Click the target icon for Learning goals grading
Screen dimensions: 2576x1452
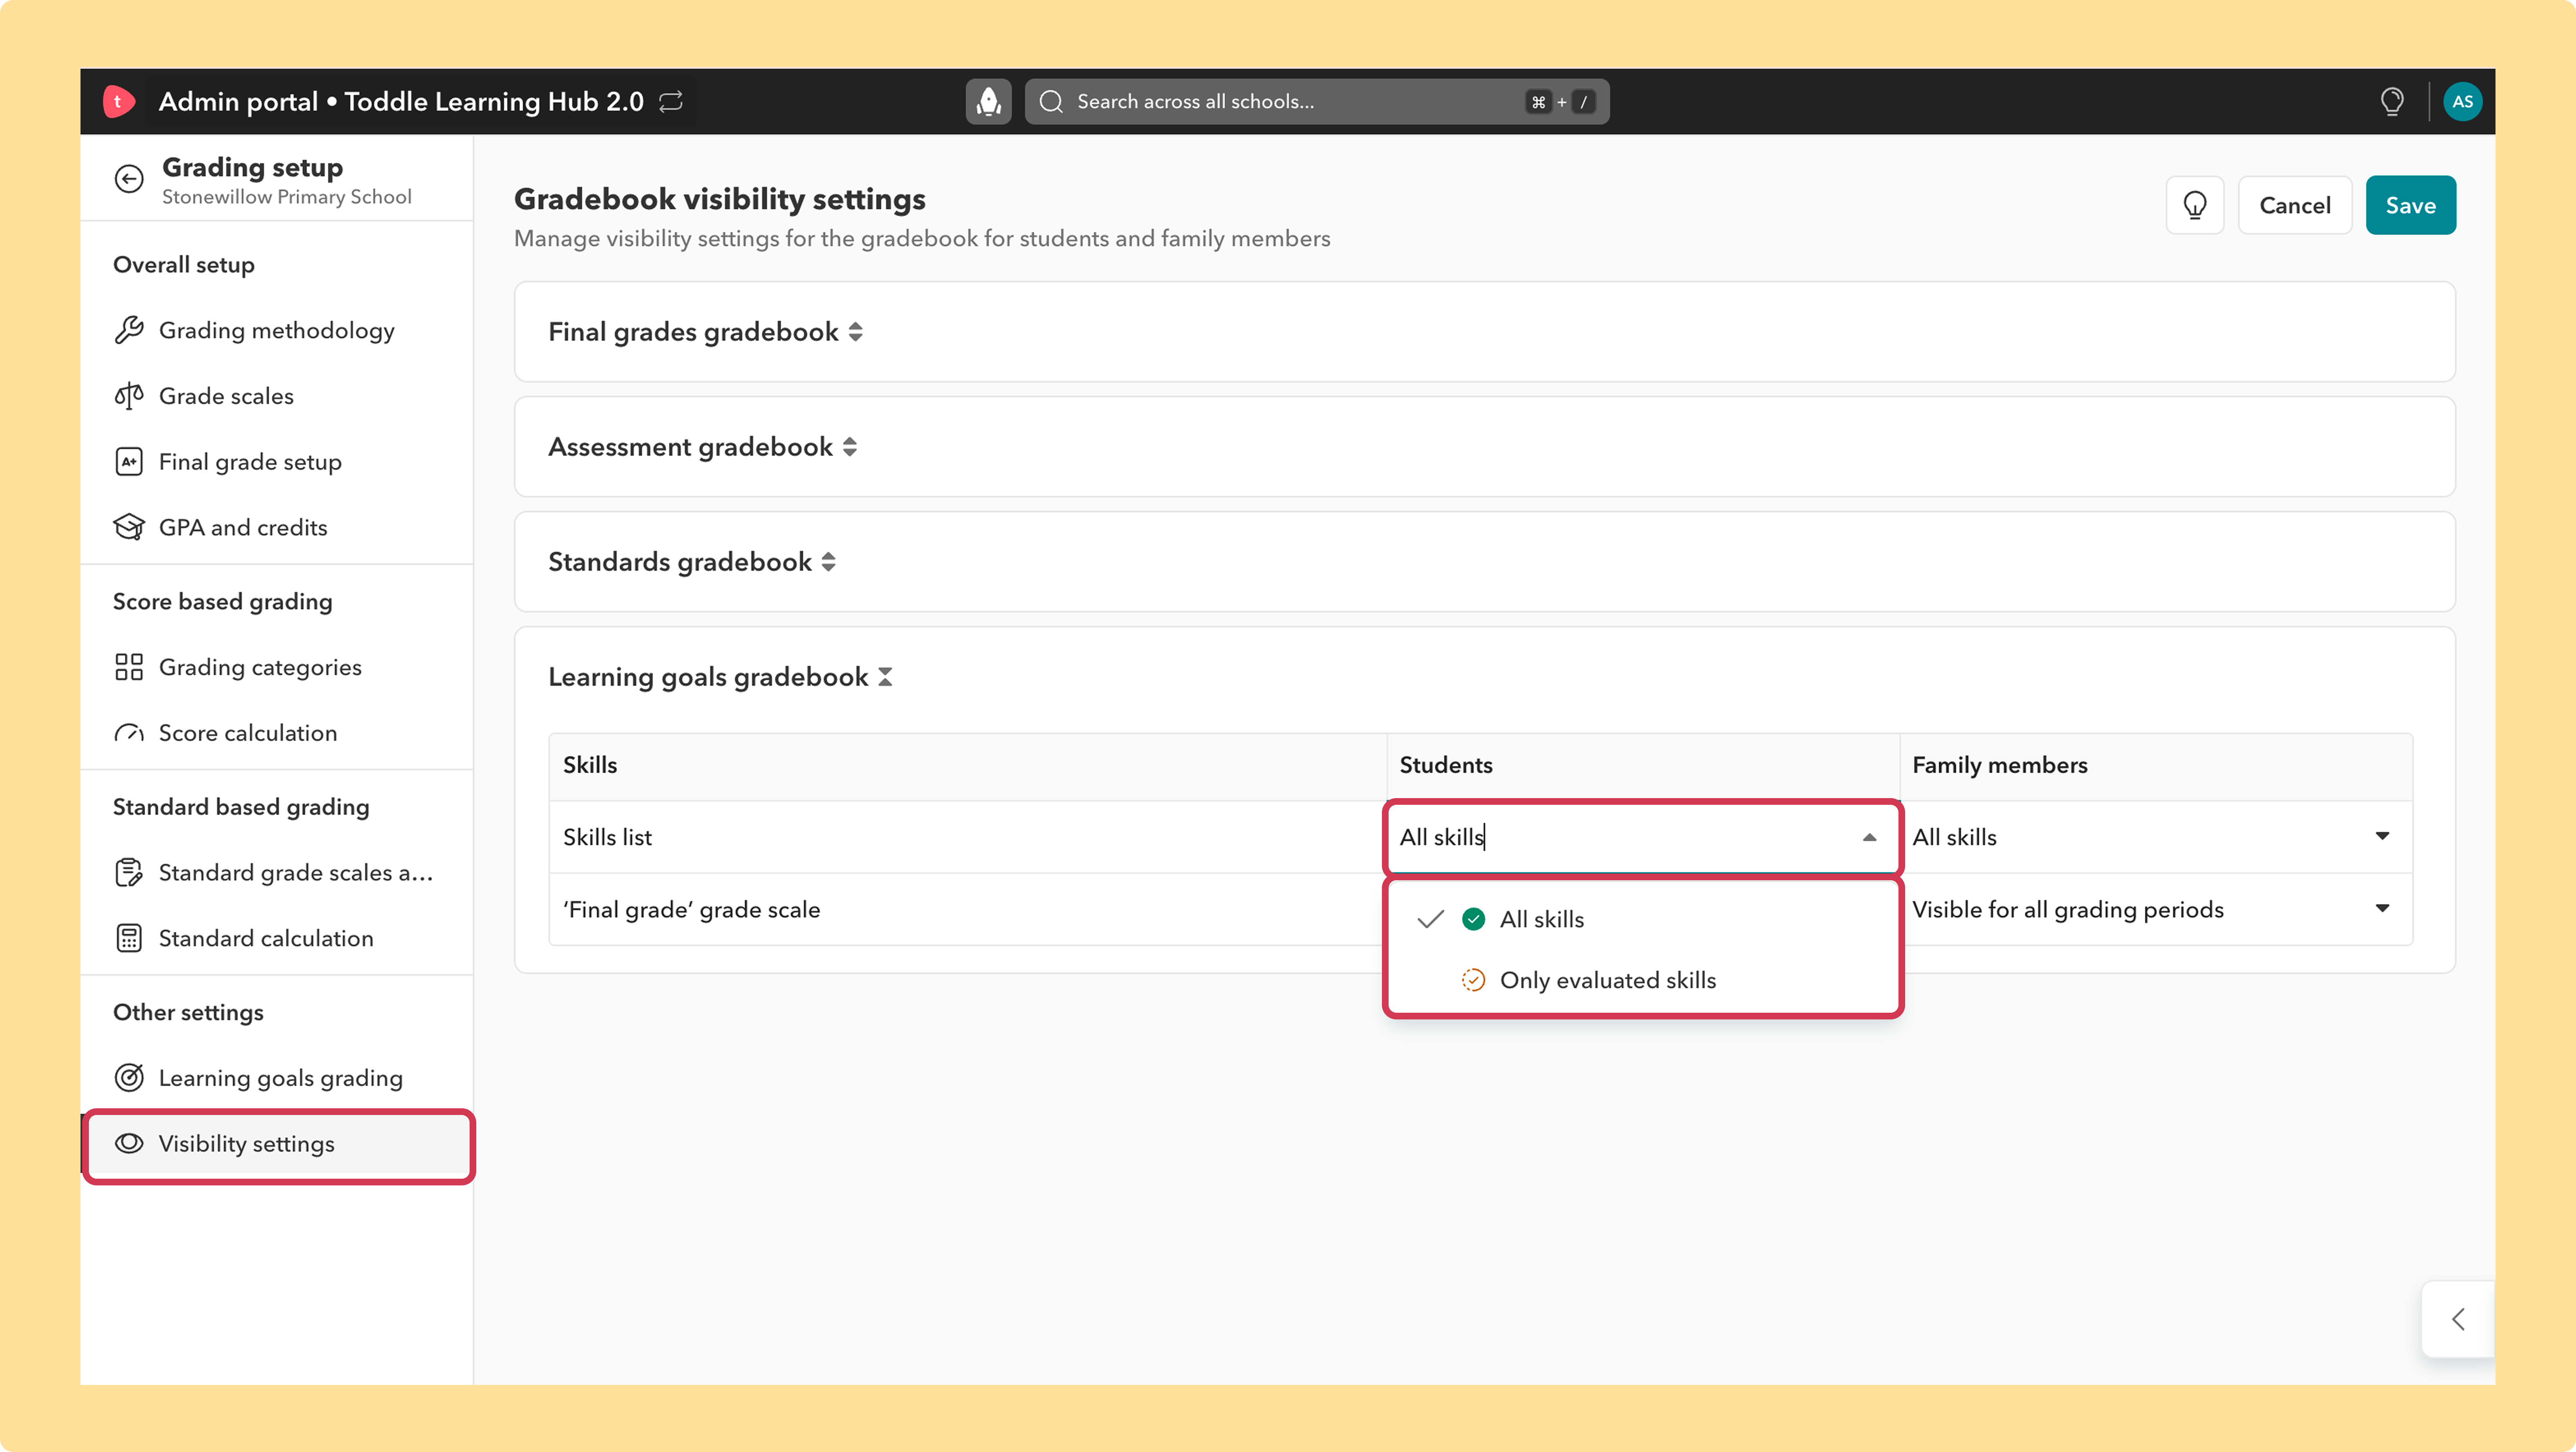(x=129, y=1078)
